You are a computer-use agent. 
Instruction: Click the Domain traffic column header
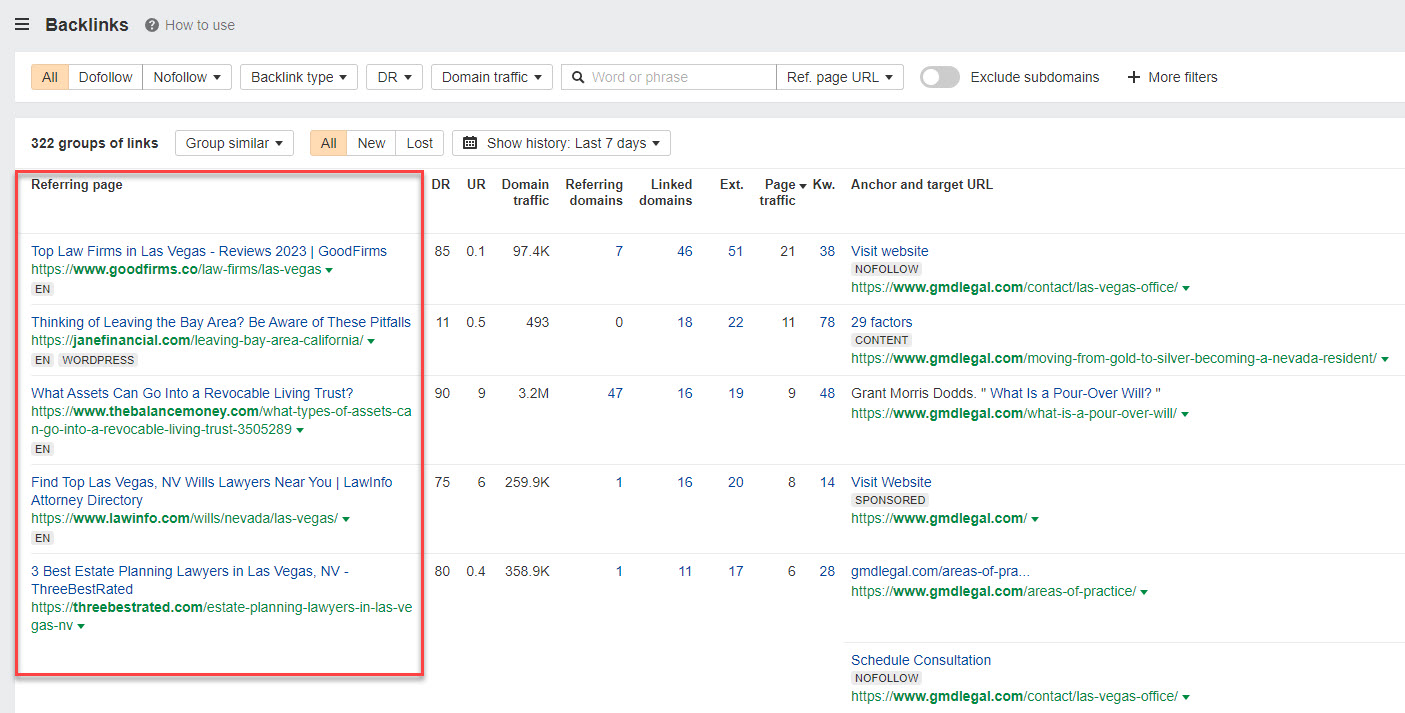[x=525, y=192]
